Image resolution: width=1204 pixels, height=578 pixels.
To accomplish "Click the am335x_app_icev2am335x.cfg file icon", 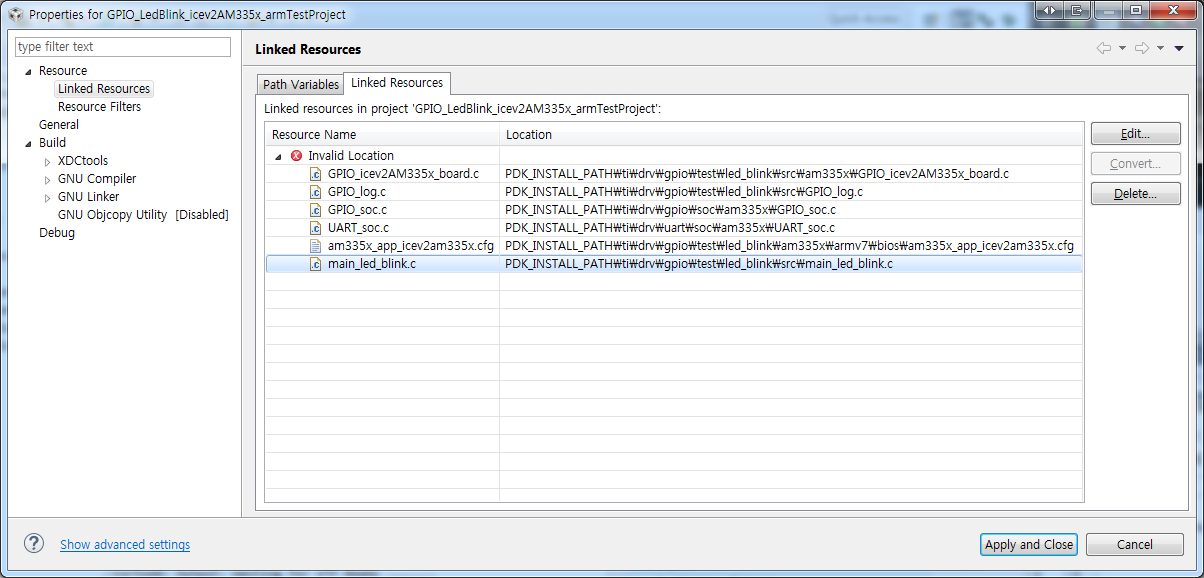I will (x=316, y=246).
